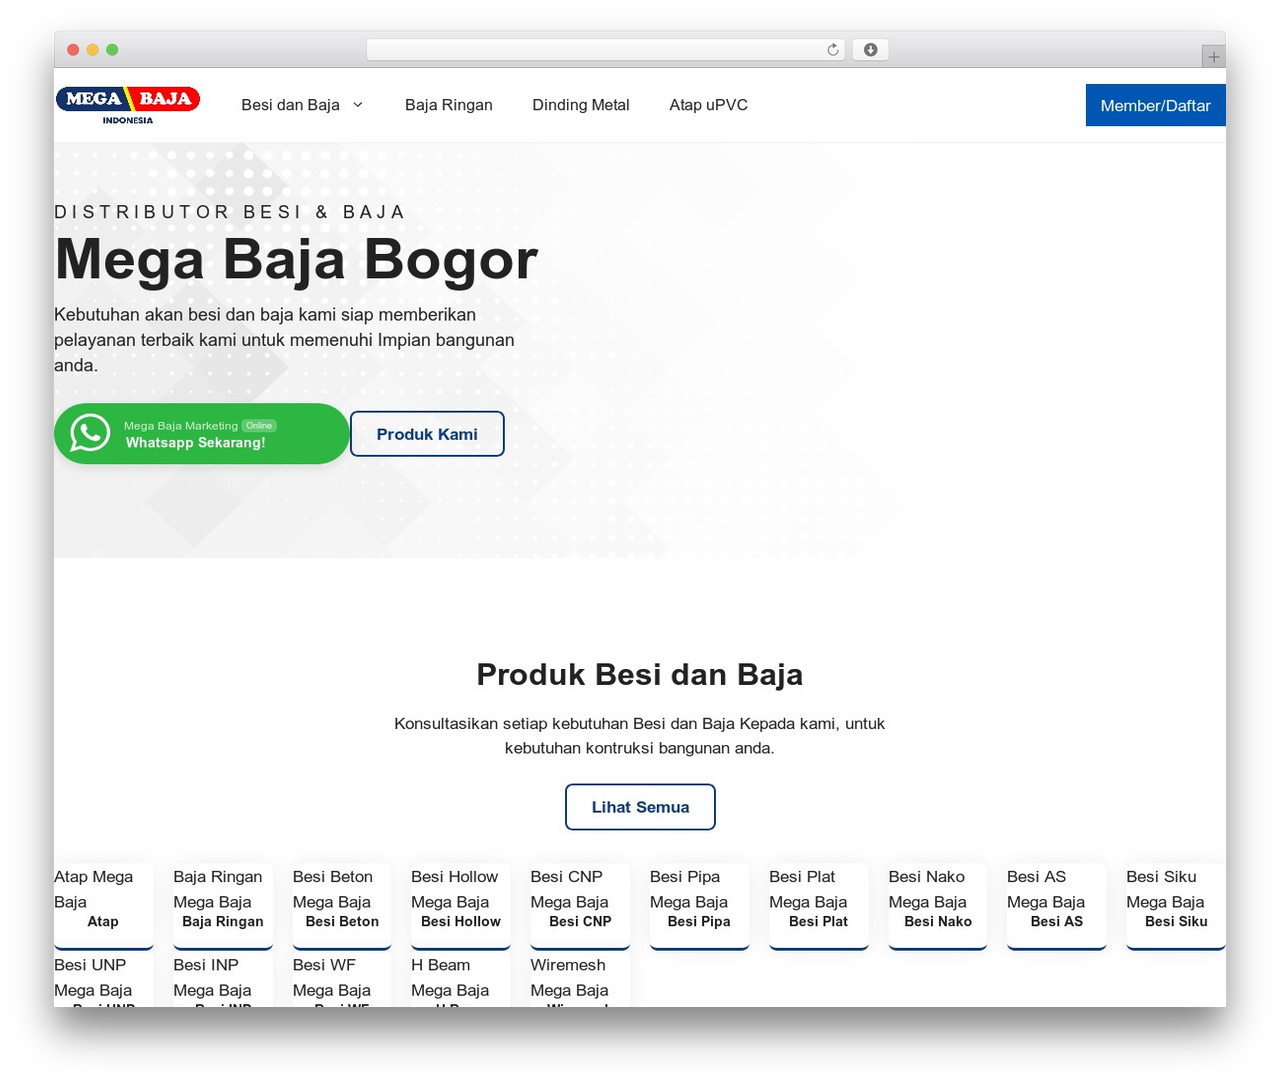Screen dimensions: 1280x1084
Task: Click the Produk Besi dan Baja heading
Action: (640, 674)
